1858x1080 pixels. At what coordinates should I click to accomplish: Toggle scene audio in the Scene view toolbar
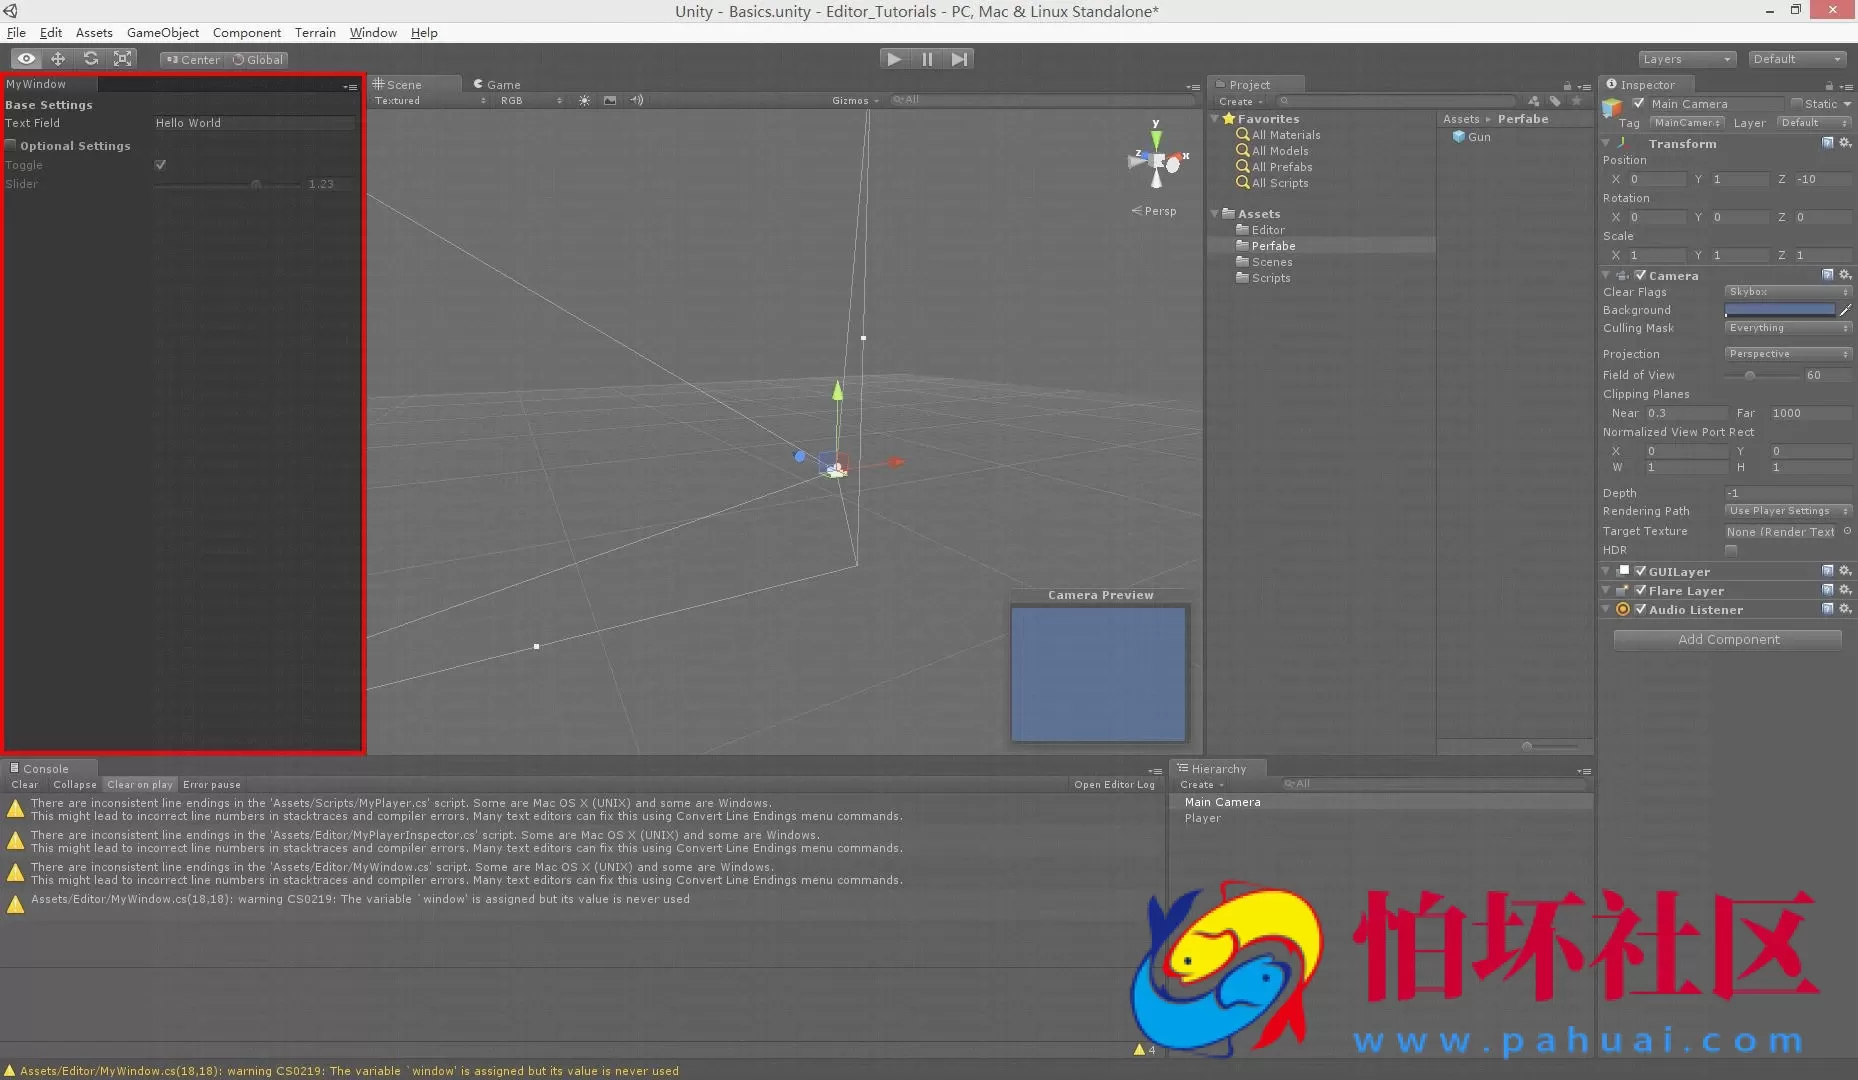click(x=637, y=100)
